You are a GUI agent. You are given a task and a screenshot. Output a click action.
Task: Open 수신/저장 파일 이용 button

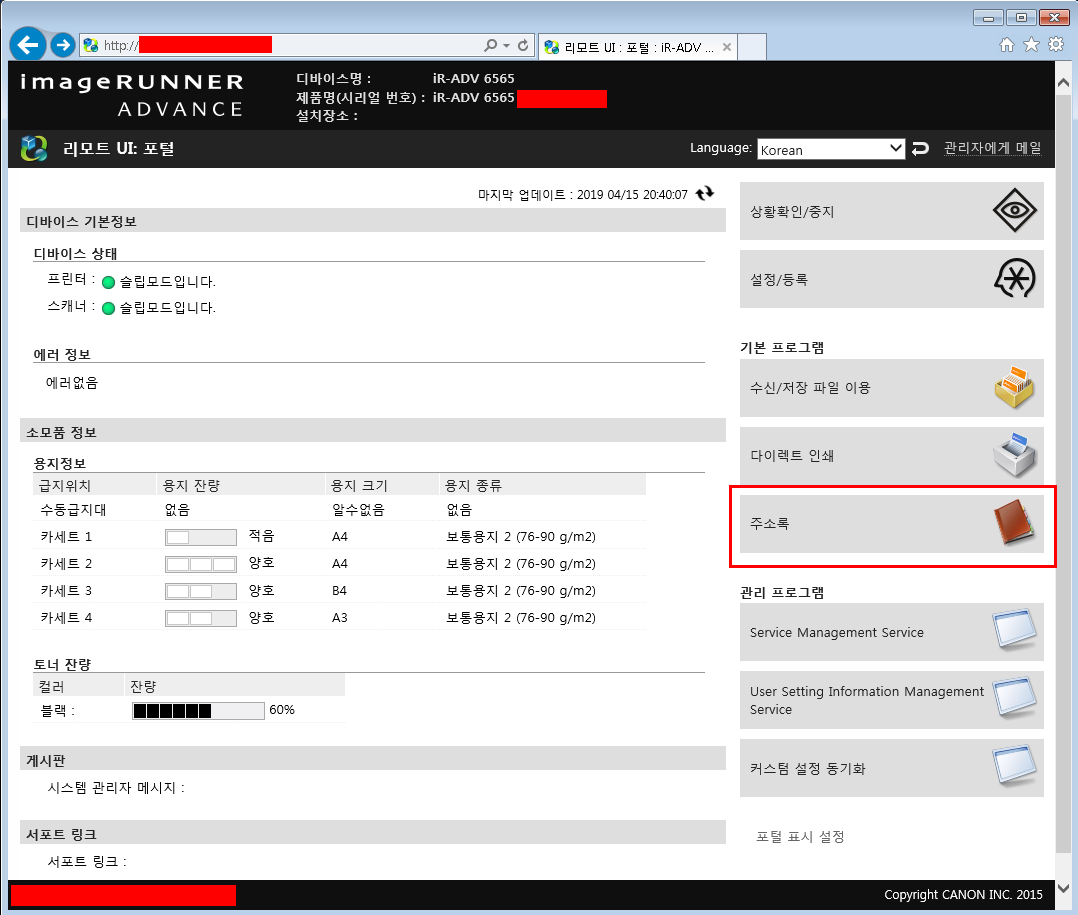click(x=892, y=388)
